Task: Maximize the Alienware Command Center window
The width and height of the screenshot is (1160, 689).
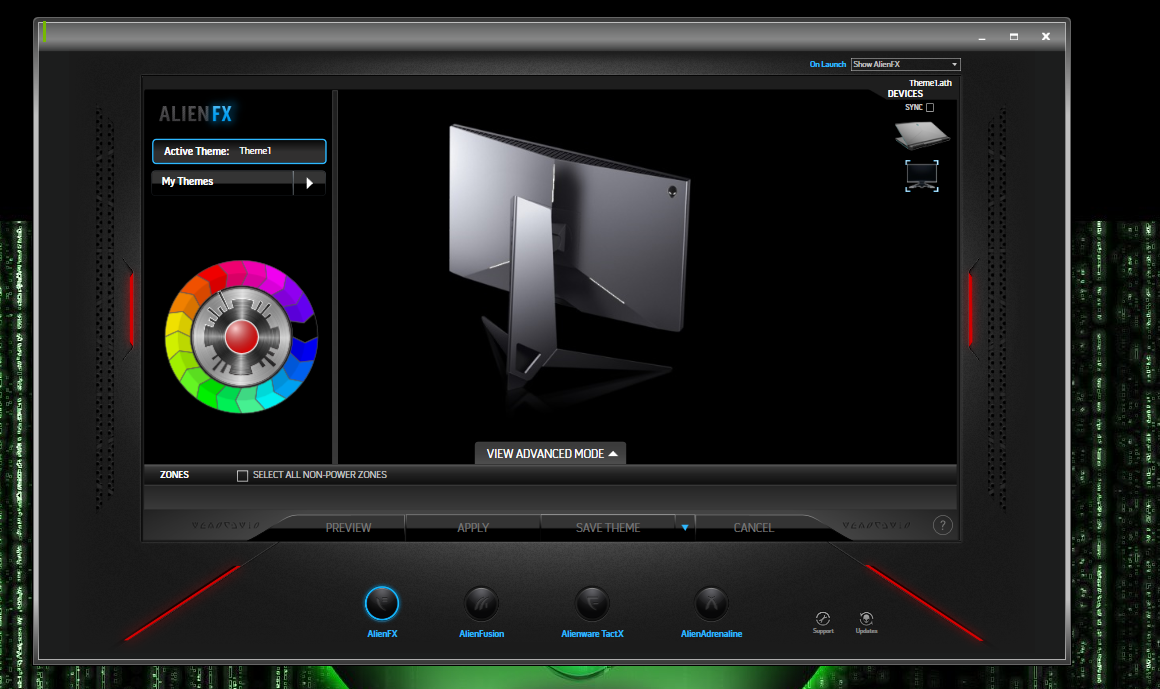Action: point(1014,36)
